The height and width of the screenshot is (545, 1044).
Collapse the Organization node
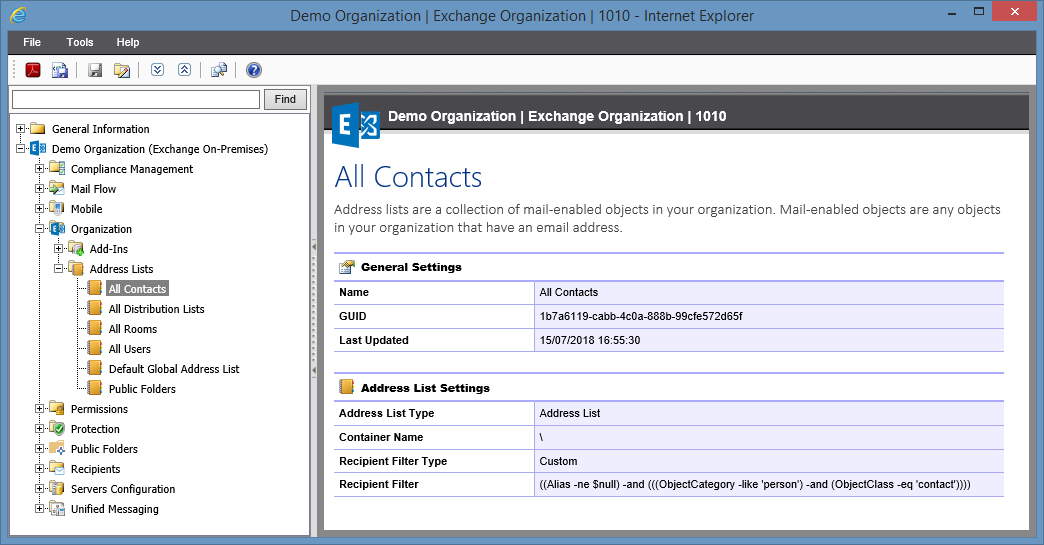coord(39,228)
